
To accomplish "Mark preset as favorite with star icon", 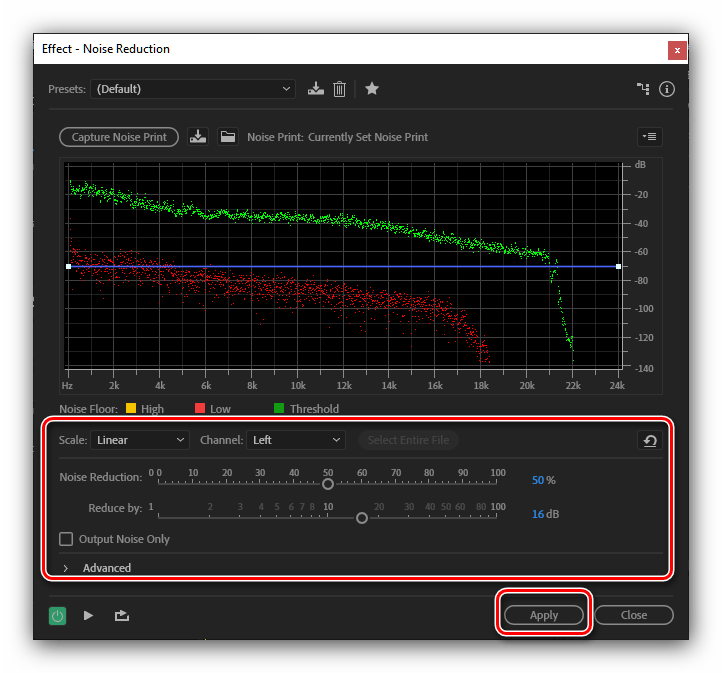I will [x=372, y=88].
